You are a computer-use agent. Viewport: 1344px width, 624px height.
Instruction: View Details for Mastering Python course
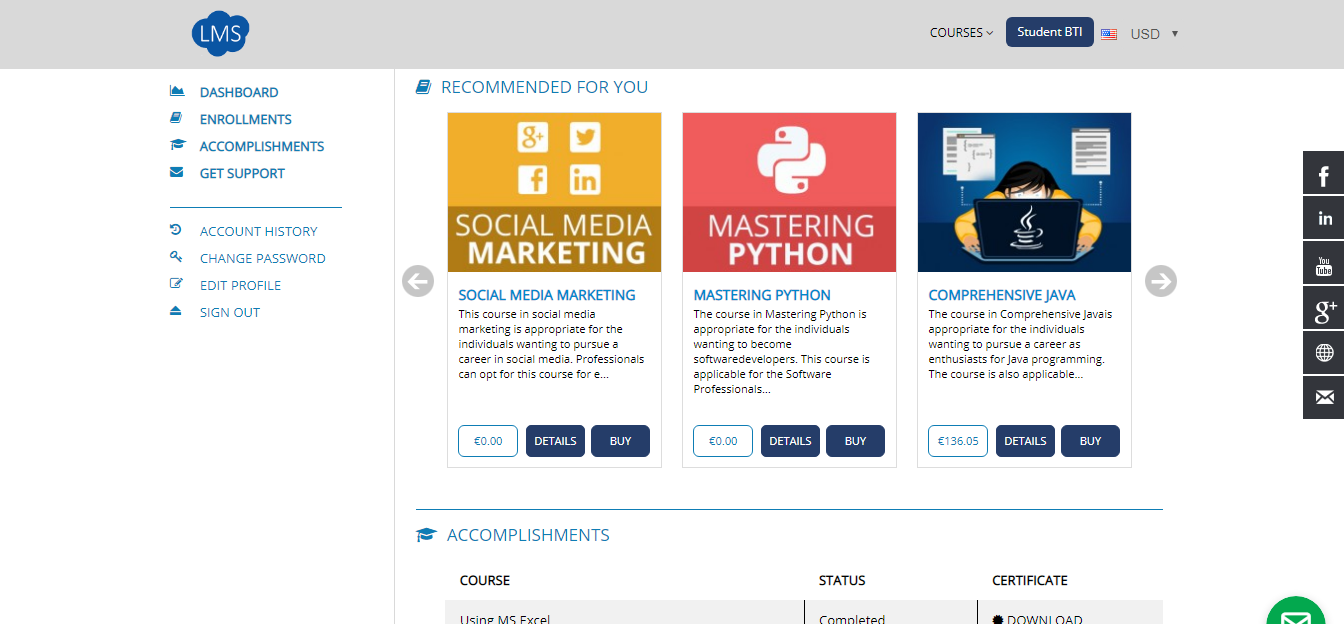point(790,441)
